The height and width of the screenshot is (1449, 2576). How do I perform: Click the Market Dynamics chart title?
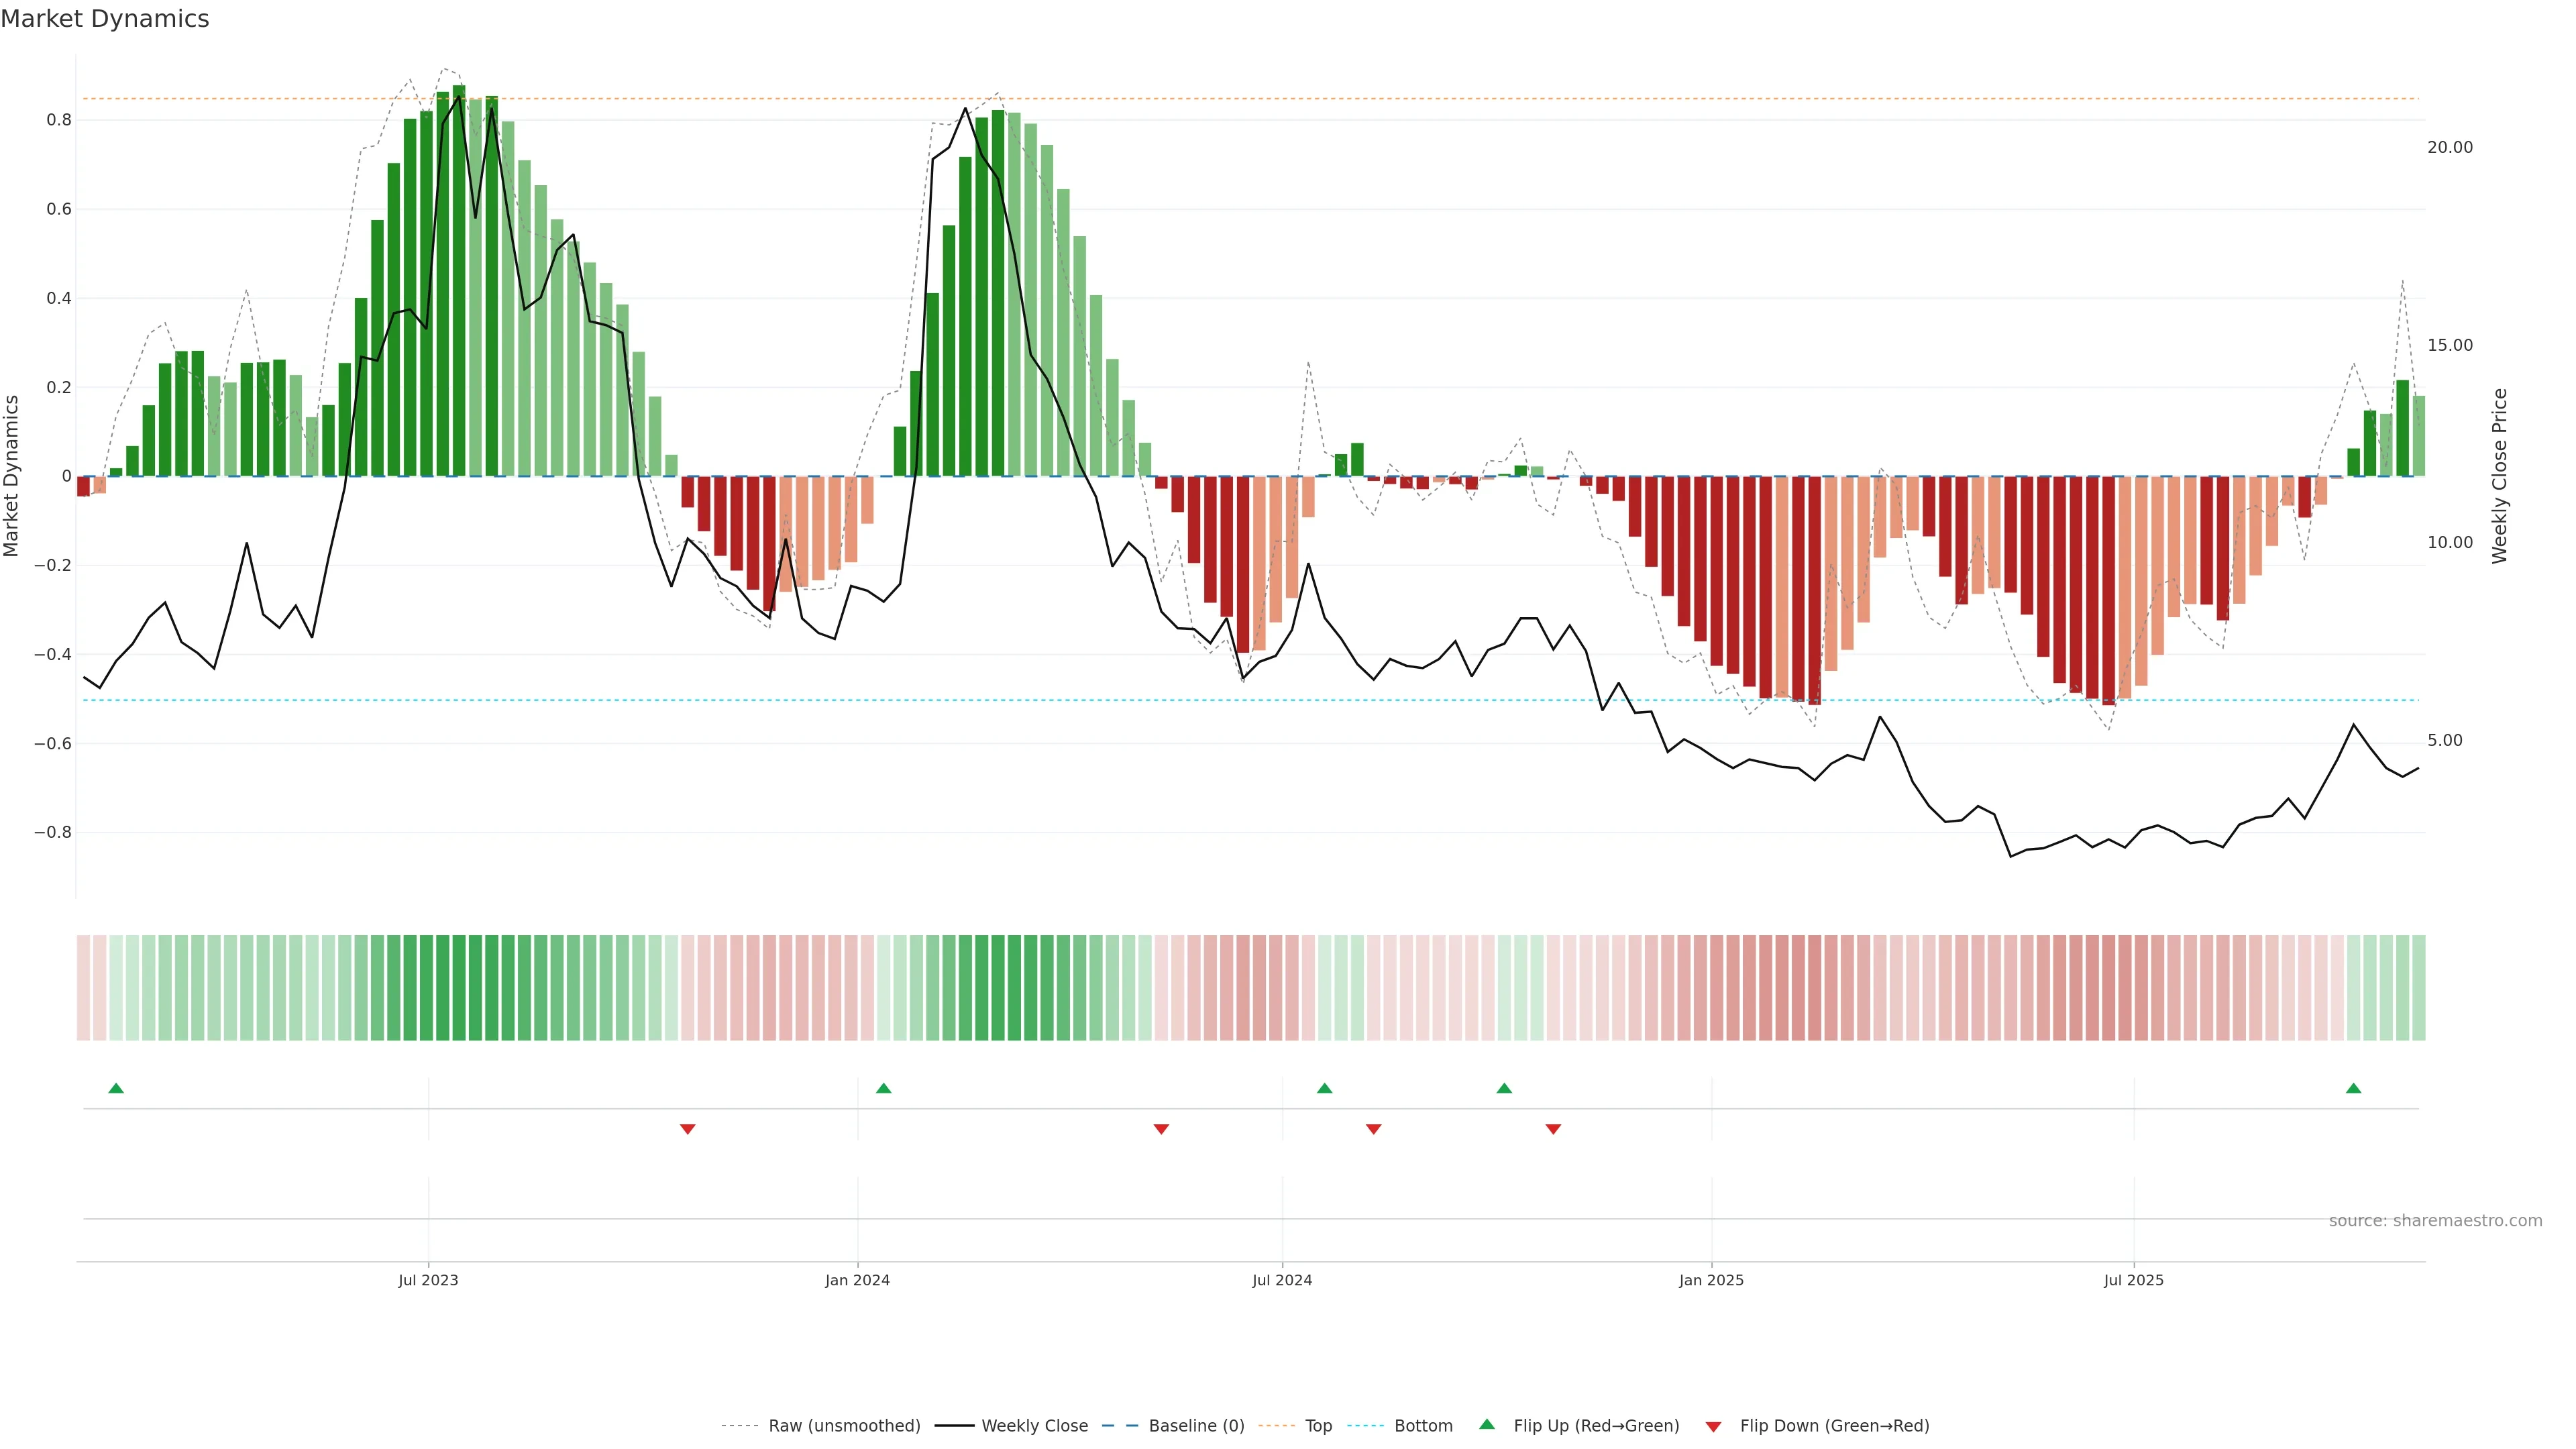click(105, 19)
